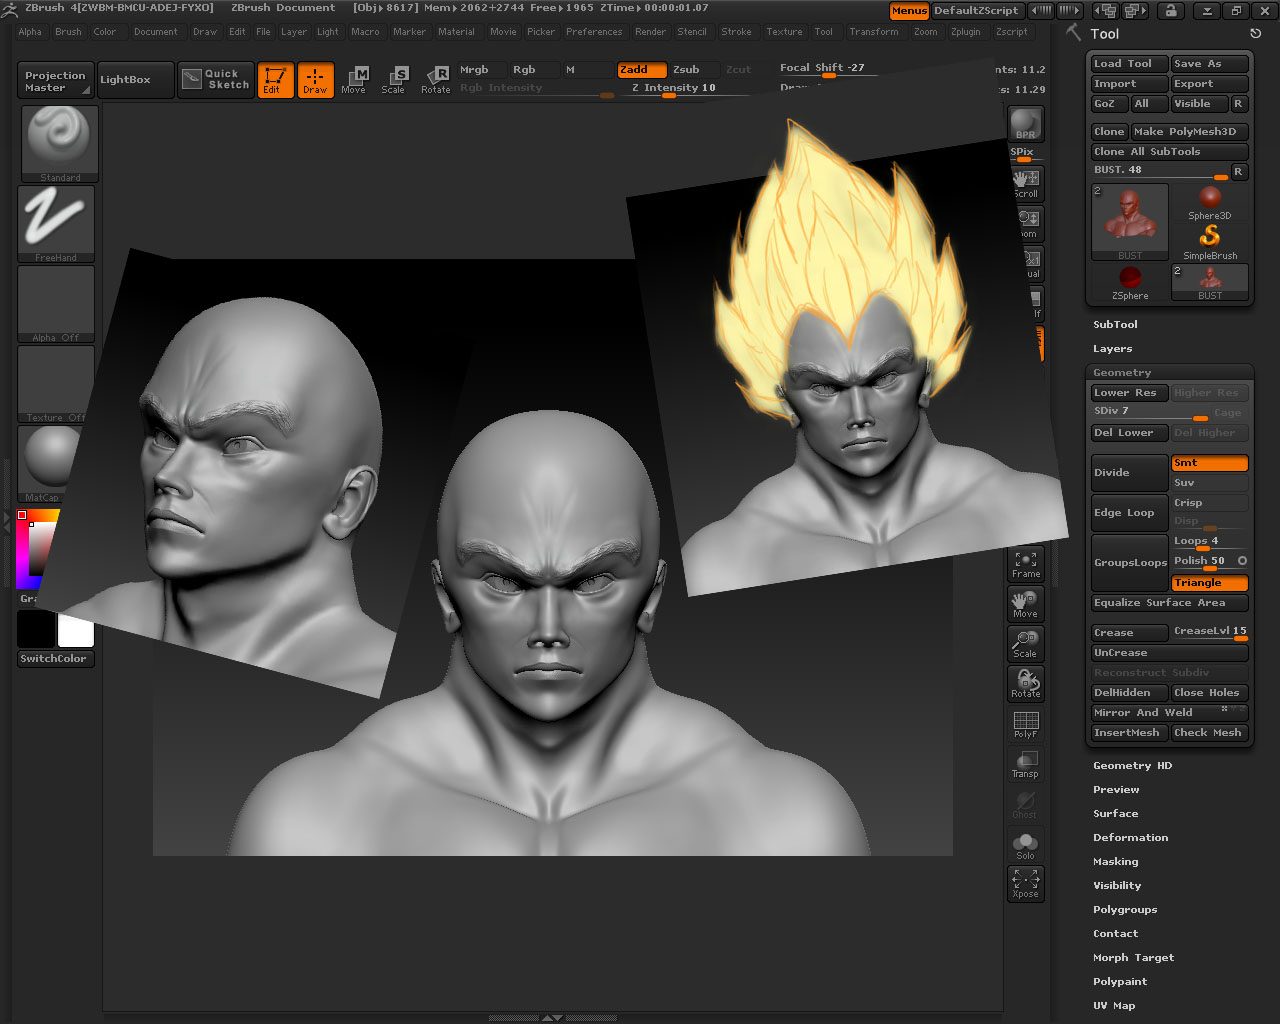
Task: Click the Move icon below Frame
Action: [x=1026, y=604]
